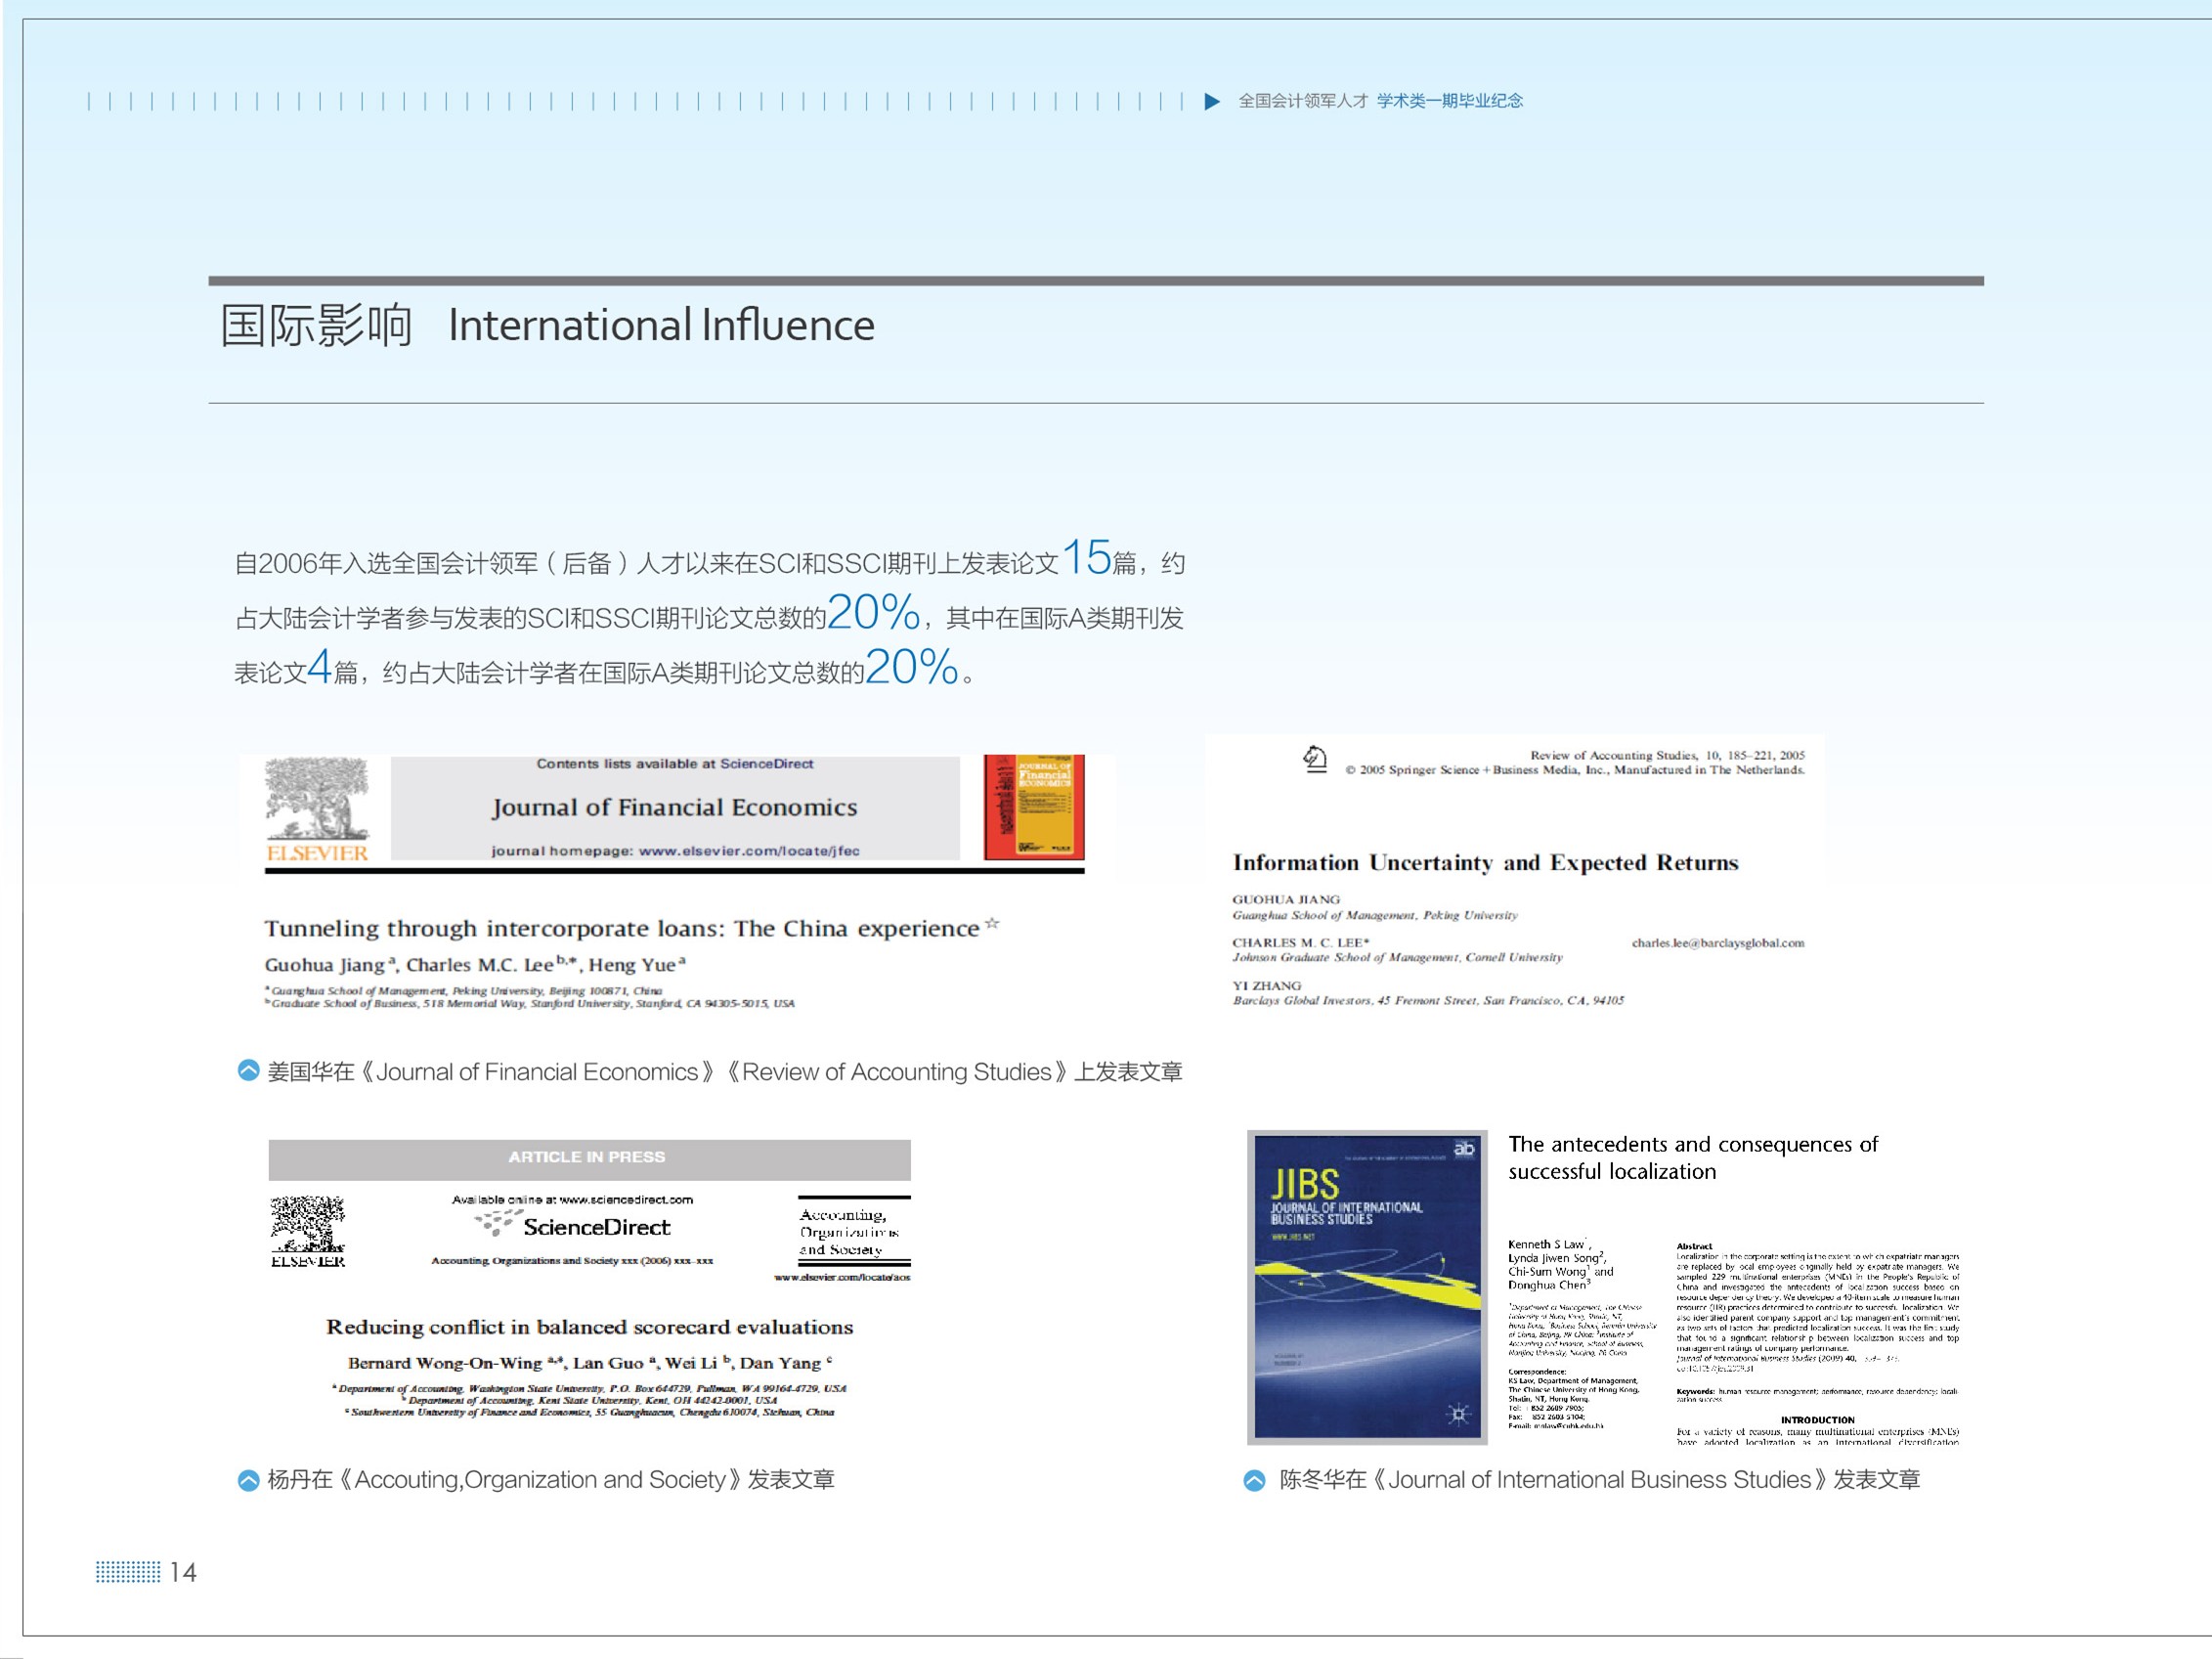Click the blue bullet icon before 杨丹 caption
This screenshot has width=2212, height=1659.
click(248, 1480)
